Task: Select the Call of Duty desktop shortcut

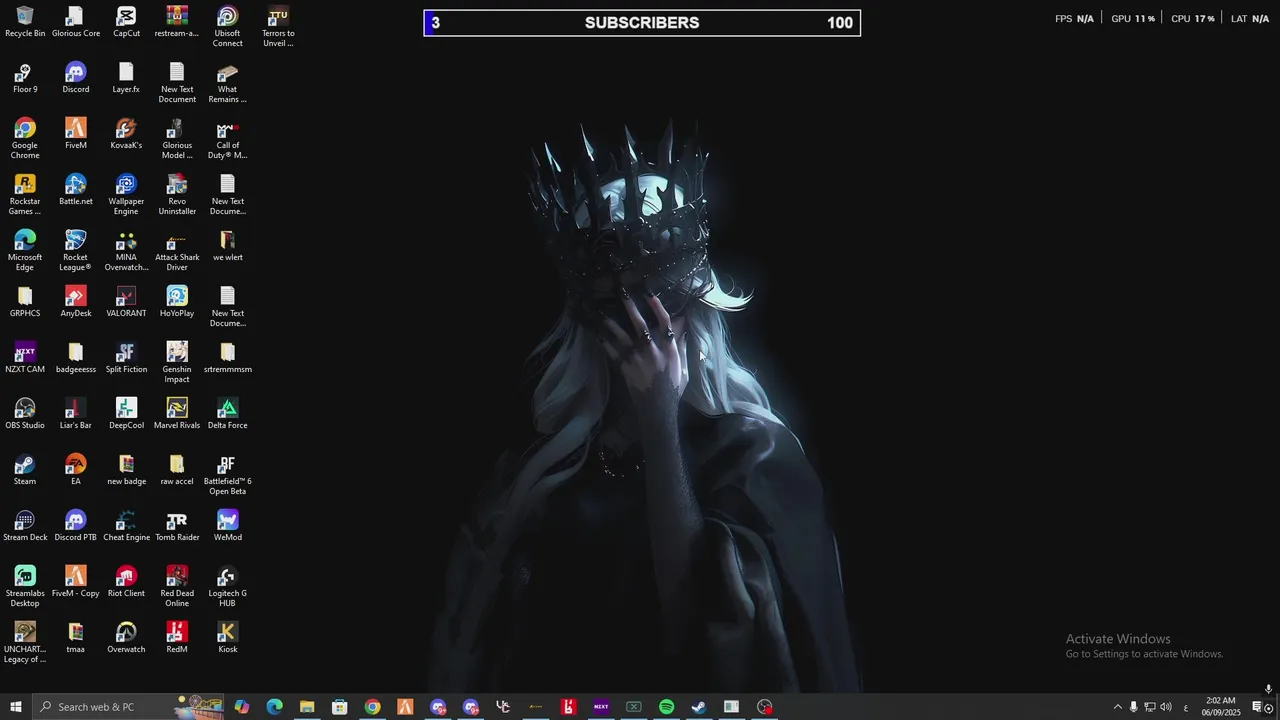Action: pos(227,139)
